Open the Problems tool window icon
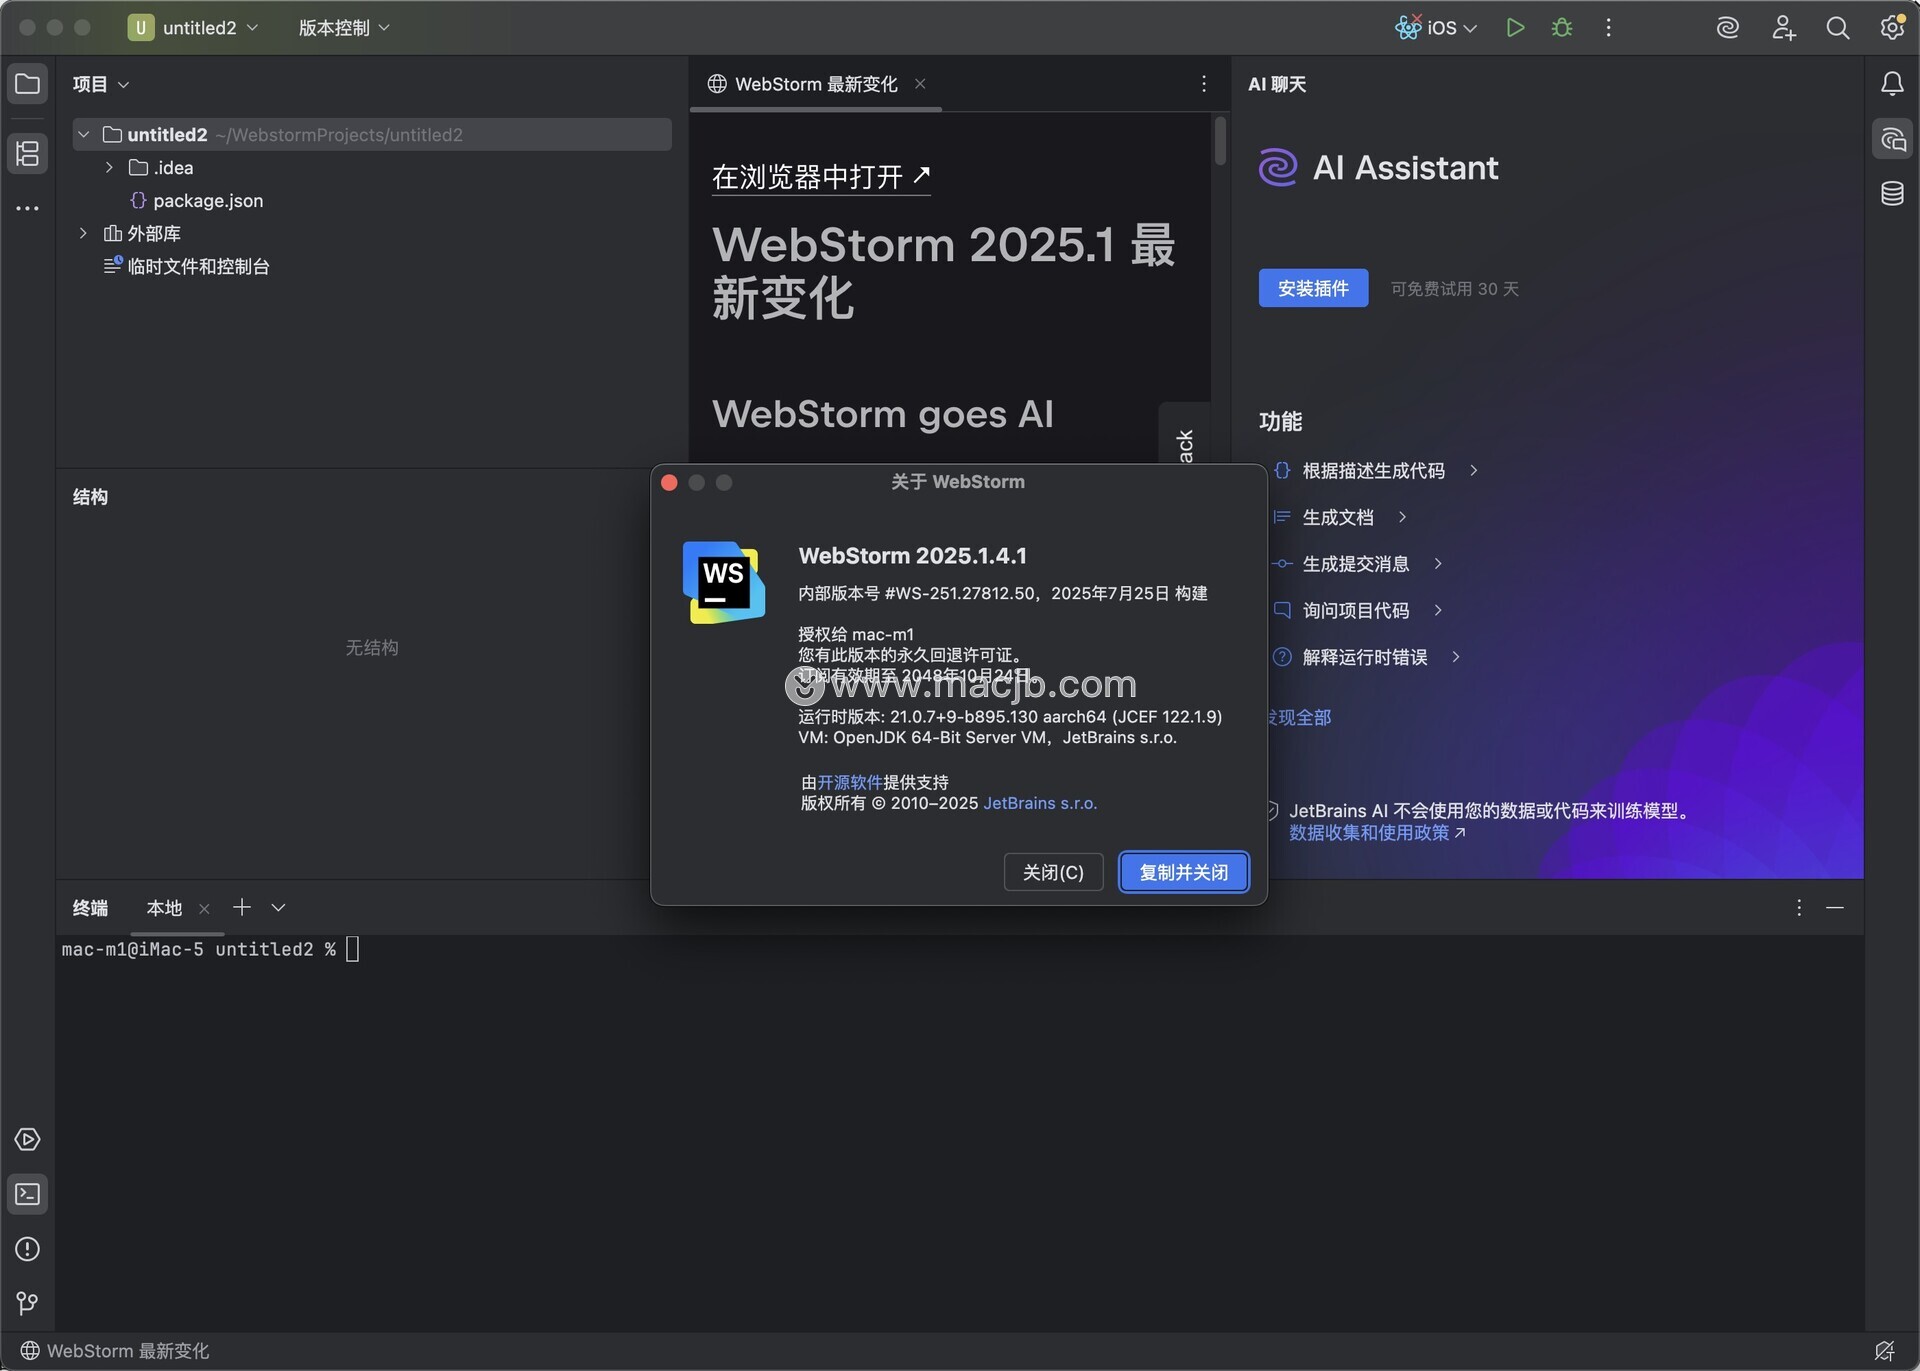1920x1371 pixels. [x=27, y=1249]
